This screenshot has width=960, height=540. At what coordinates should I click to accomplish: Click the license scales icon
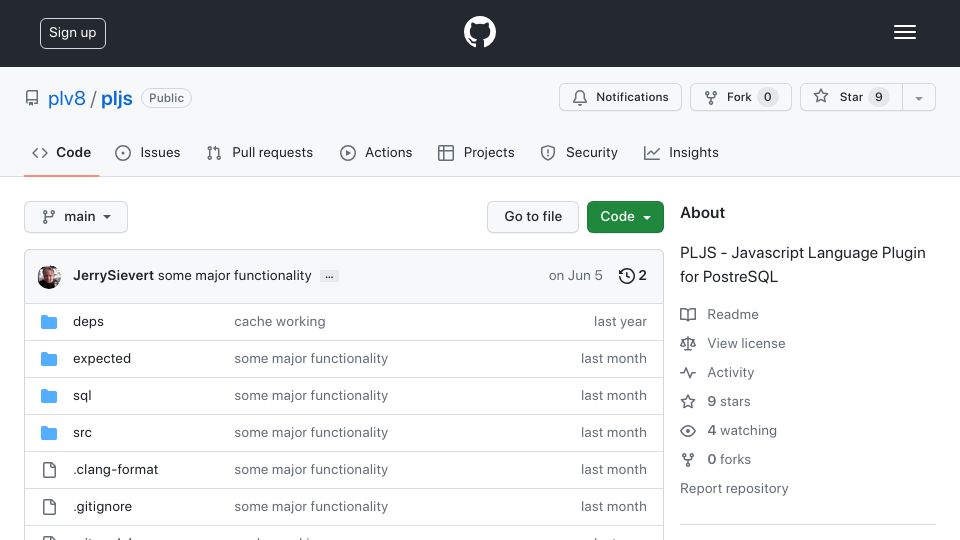click(688, 343)
